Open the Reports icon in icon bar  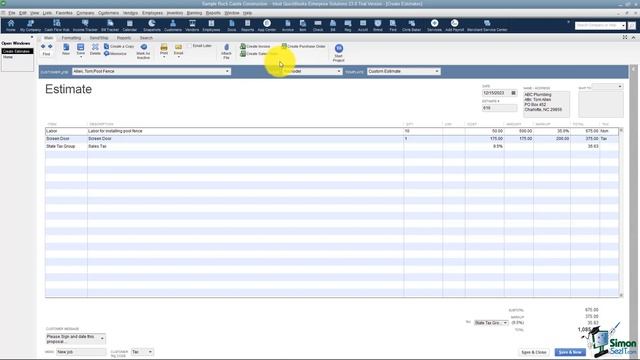point(247,25)
